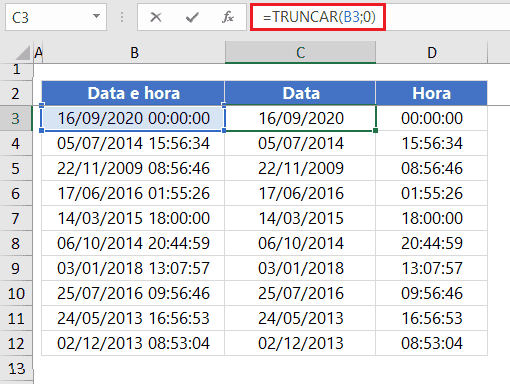510x384 pixels.
Task: Select cell with 06/10/2014 20:44:59
Action: (133, 243)
